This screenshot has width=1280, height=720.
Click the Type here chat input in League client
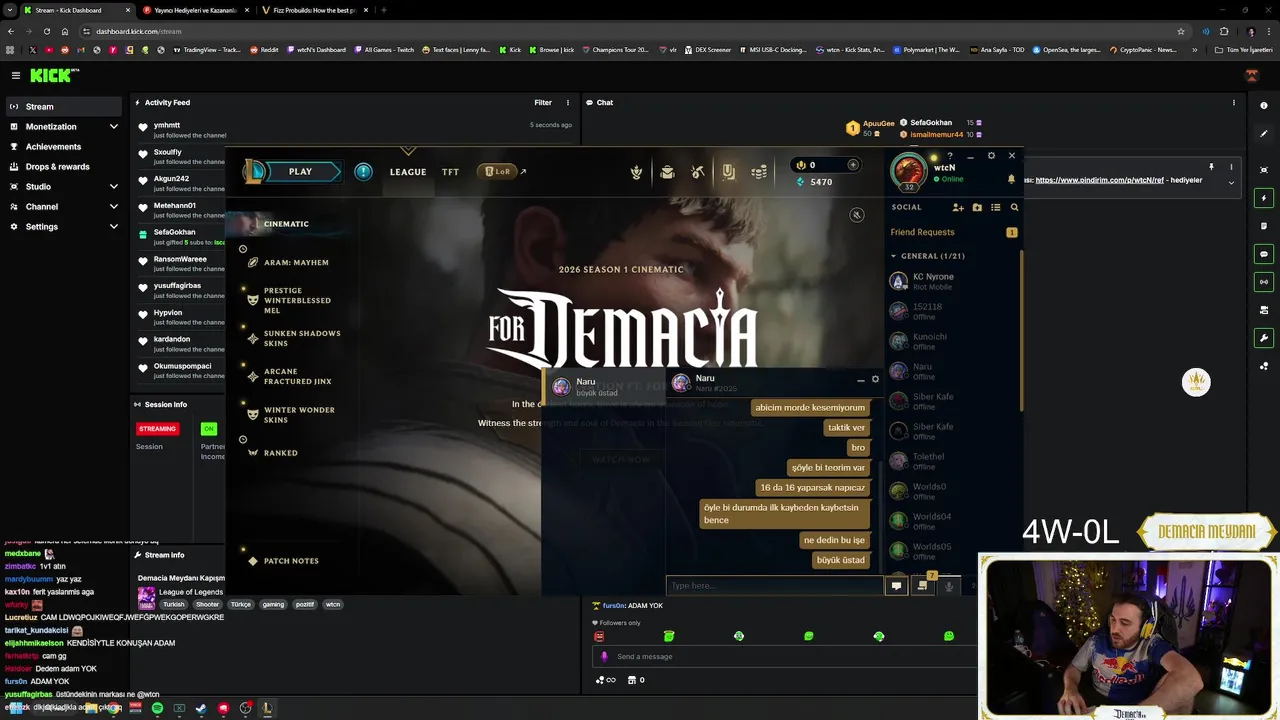[775, 586]
